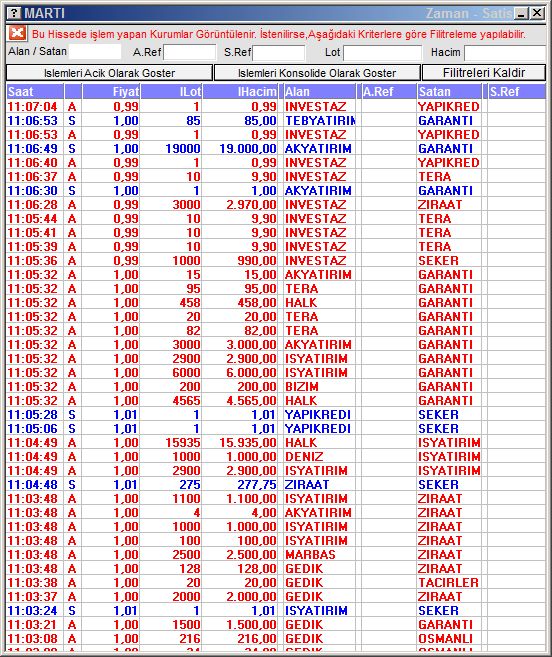Select the 11:05:06 time cell
The height and width of the screenshot is (657, 552).
click(32, 429)
